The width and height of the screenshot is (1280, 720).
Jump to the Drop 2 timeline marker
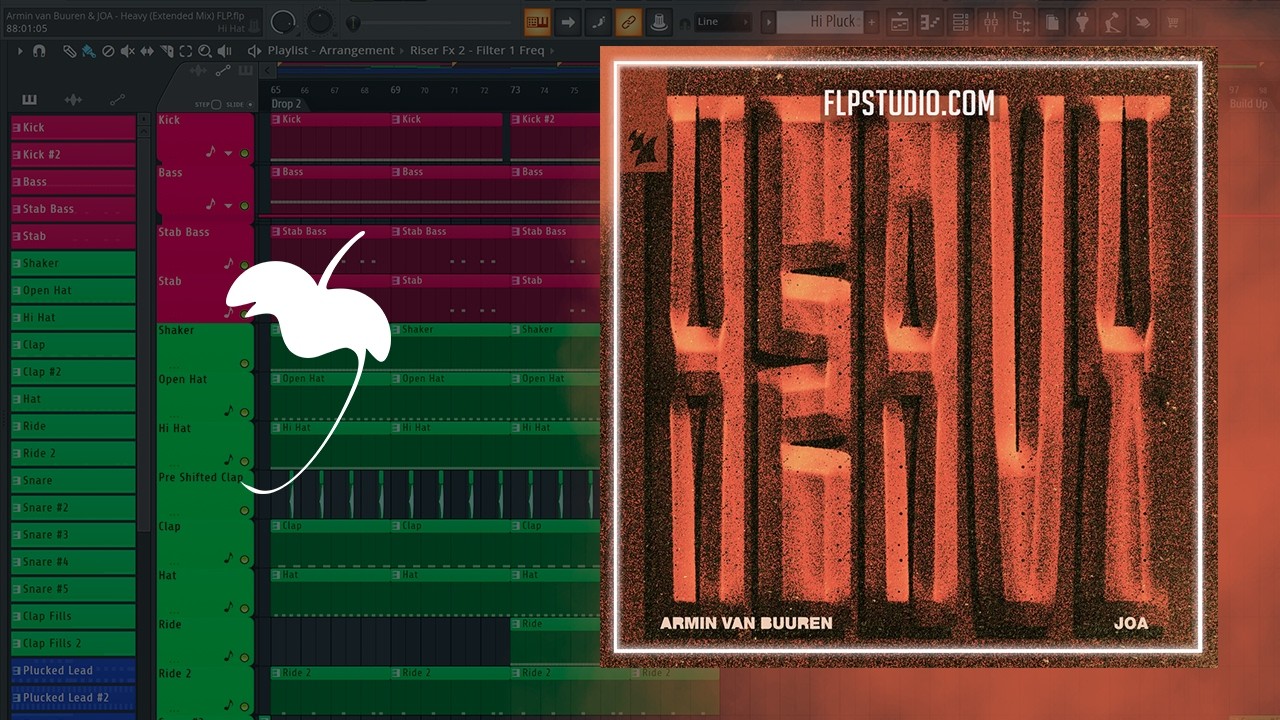pyautogui.click(x=286, y=104)
